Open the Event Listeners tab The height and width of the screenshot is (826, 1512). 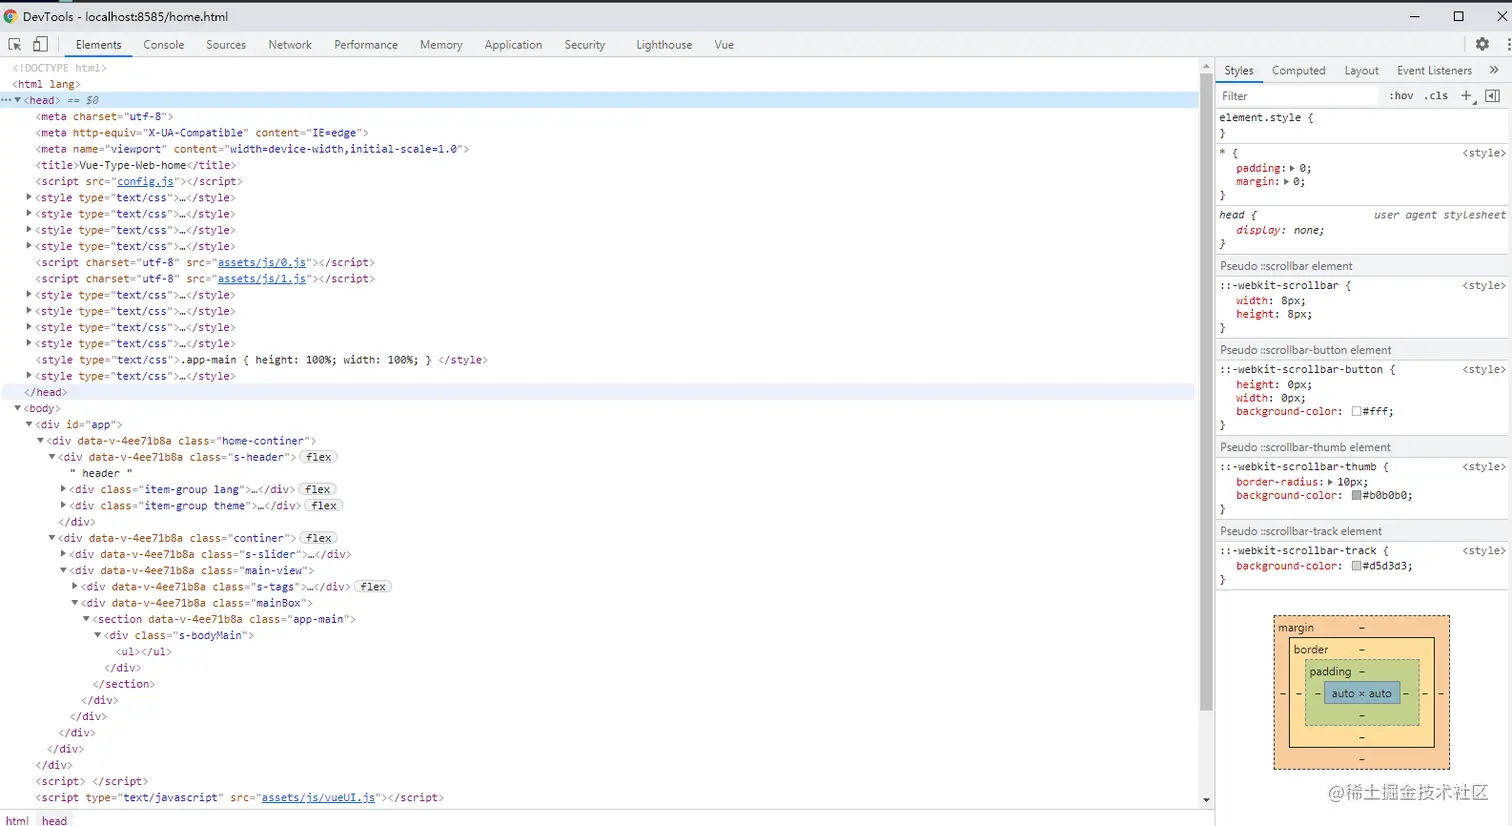click(1434, 70)
